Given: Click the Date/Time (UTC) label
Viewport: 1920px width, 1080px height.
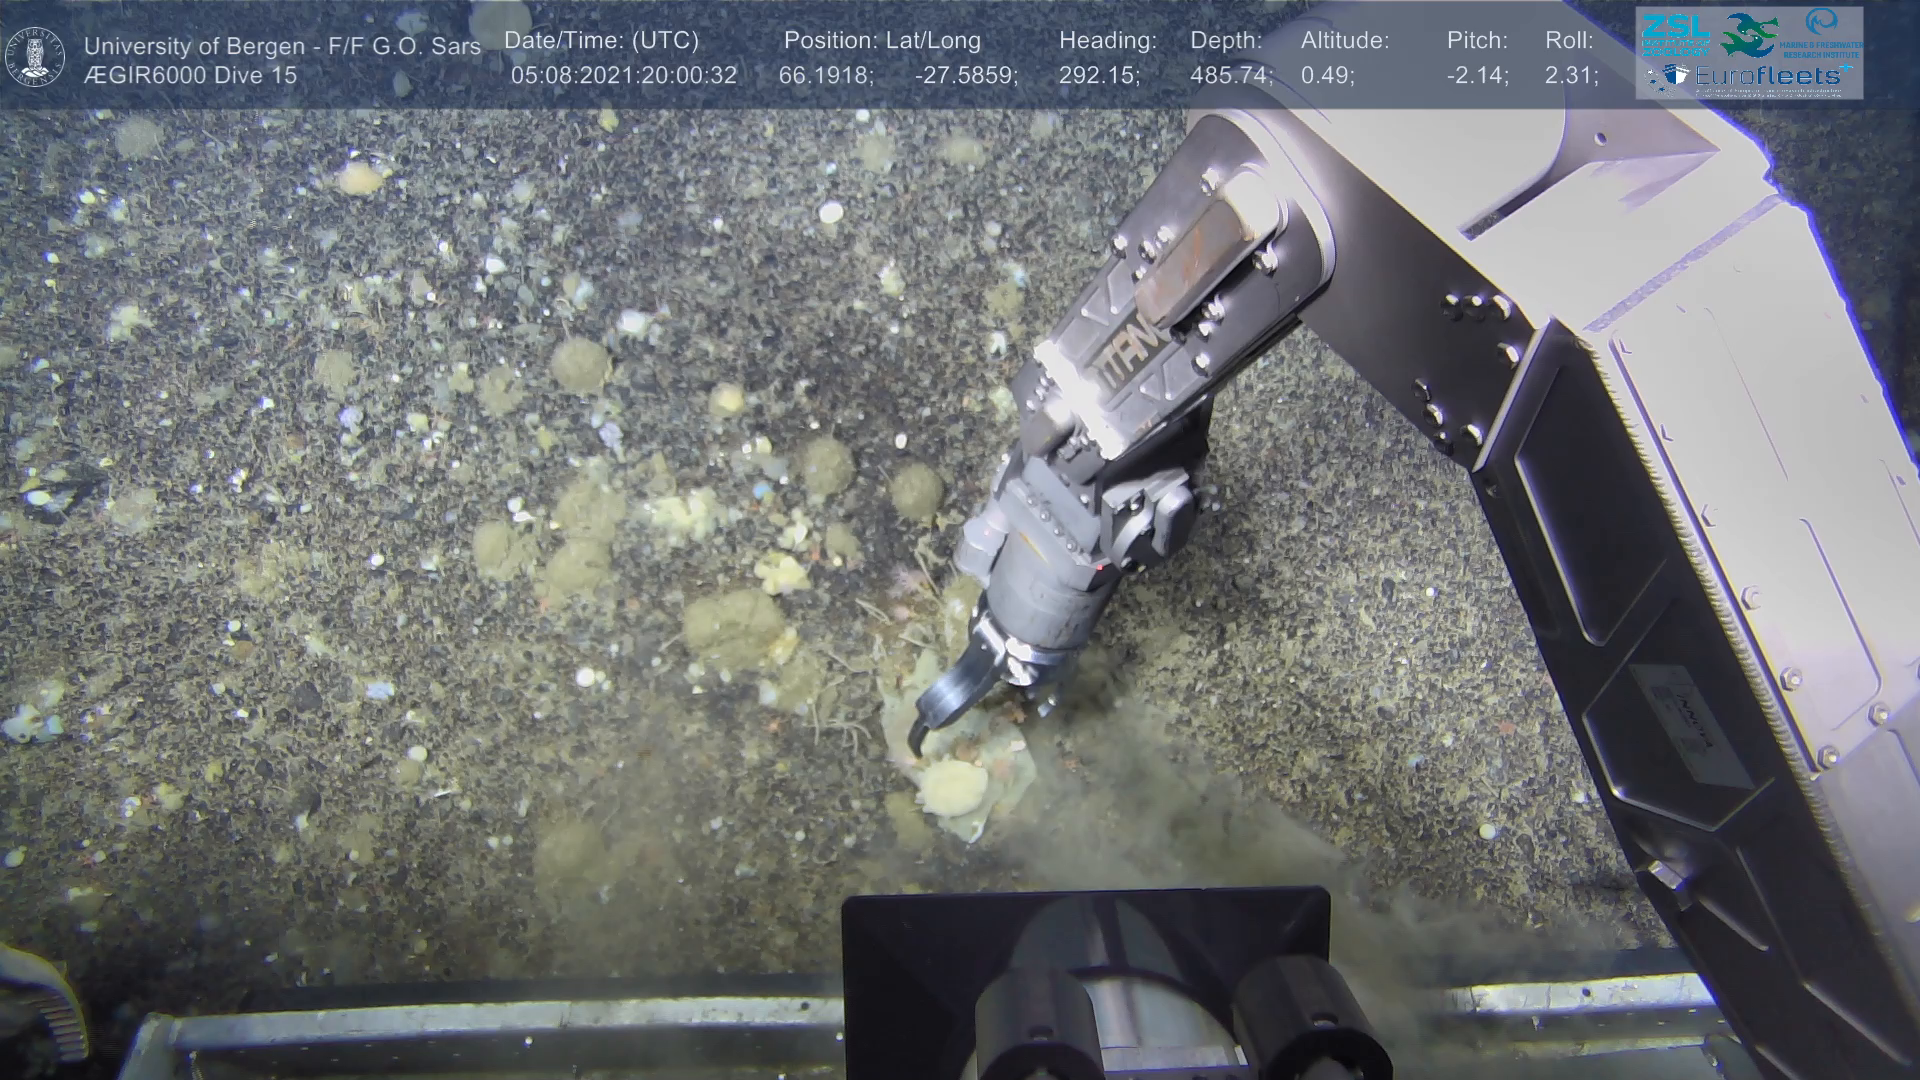Looking at the screenshot, I should (x=601, y=41).
